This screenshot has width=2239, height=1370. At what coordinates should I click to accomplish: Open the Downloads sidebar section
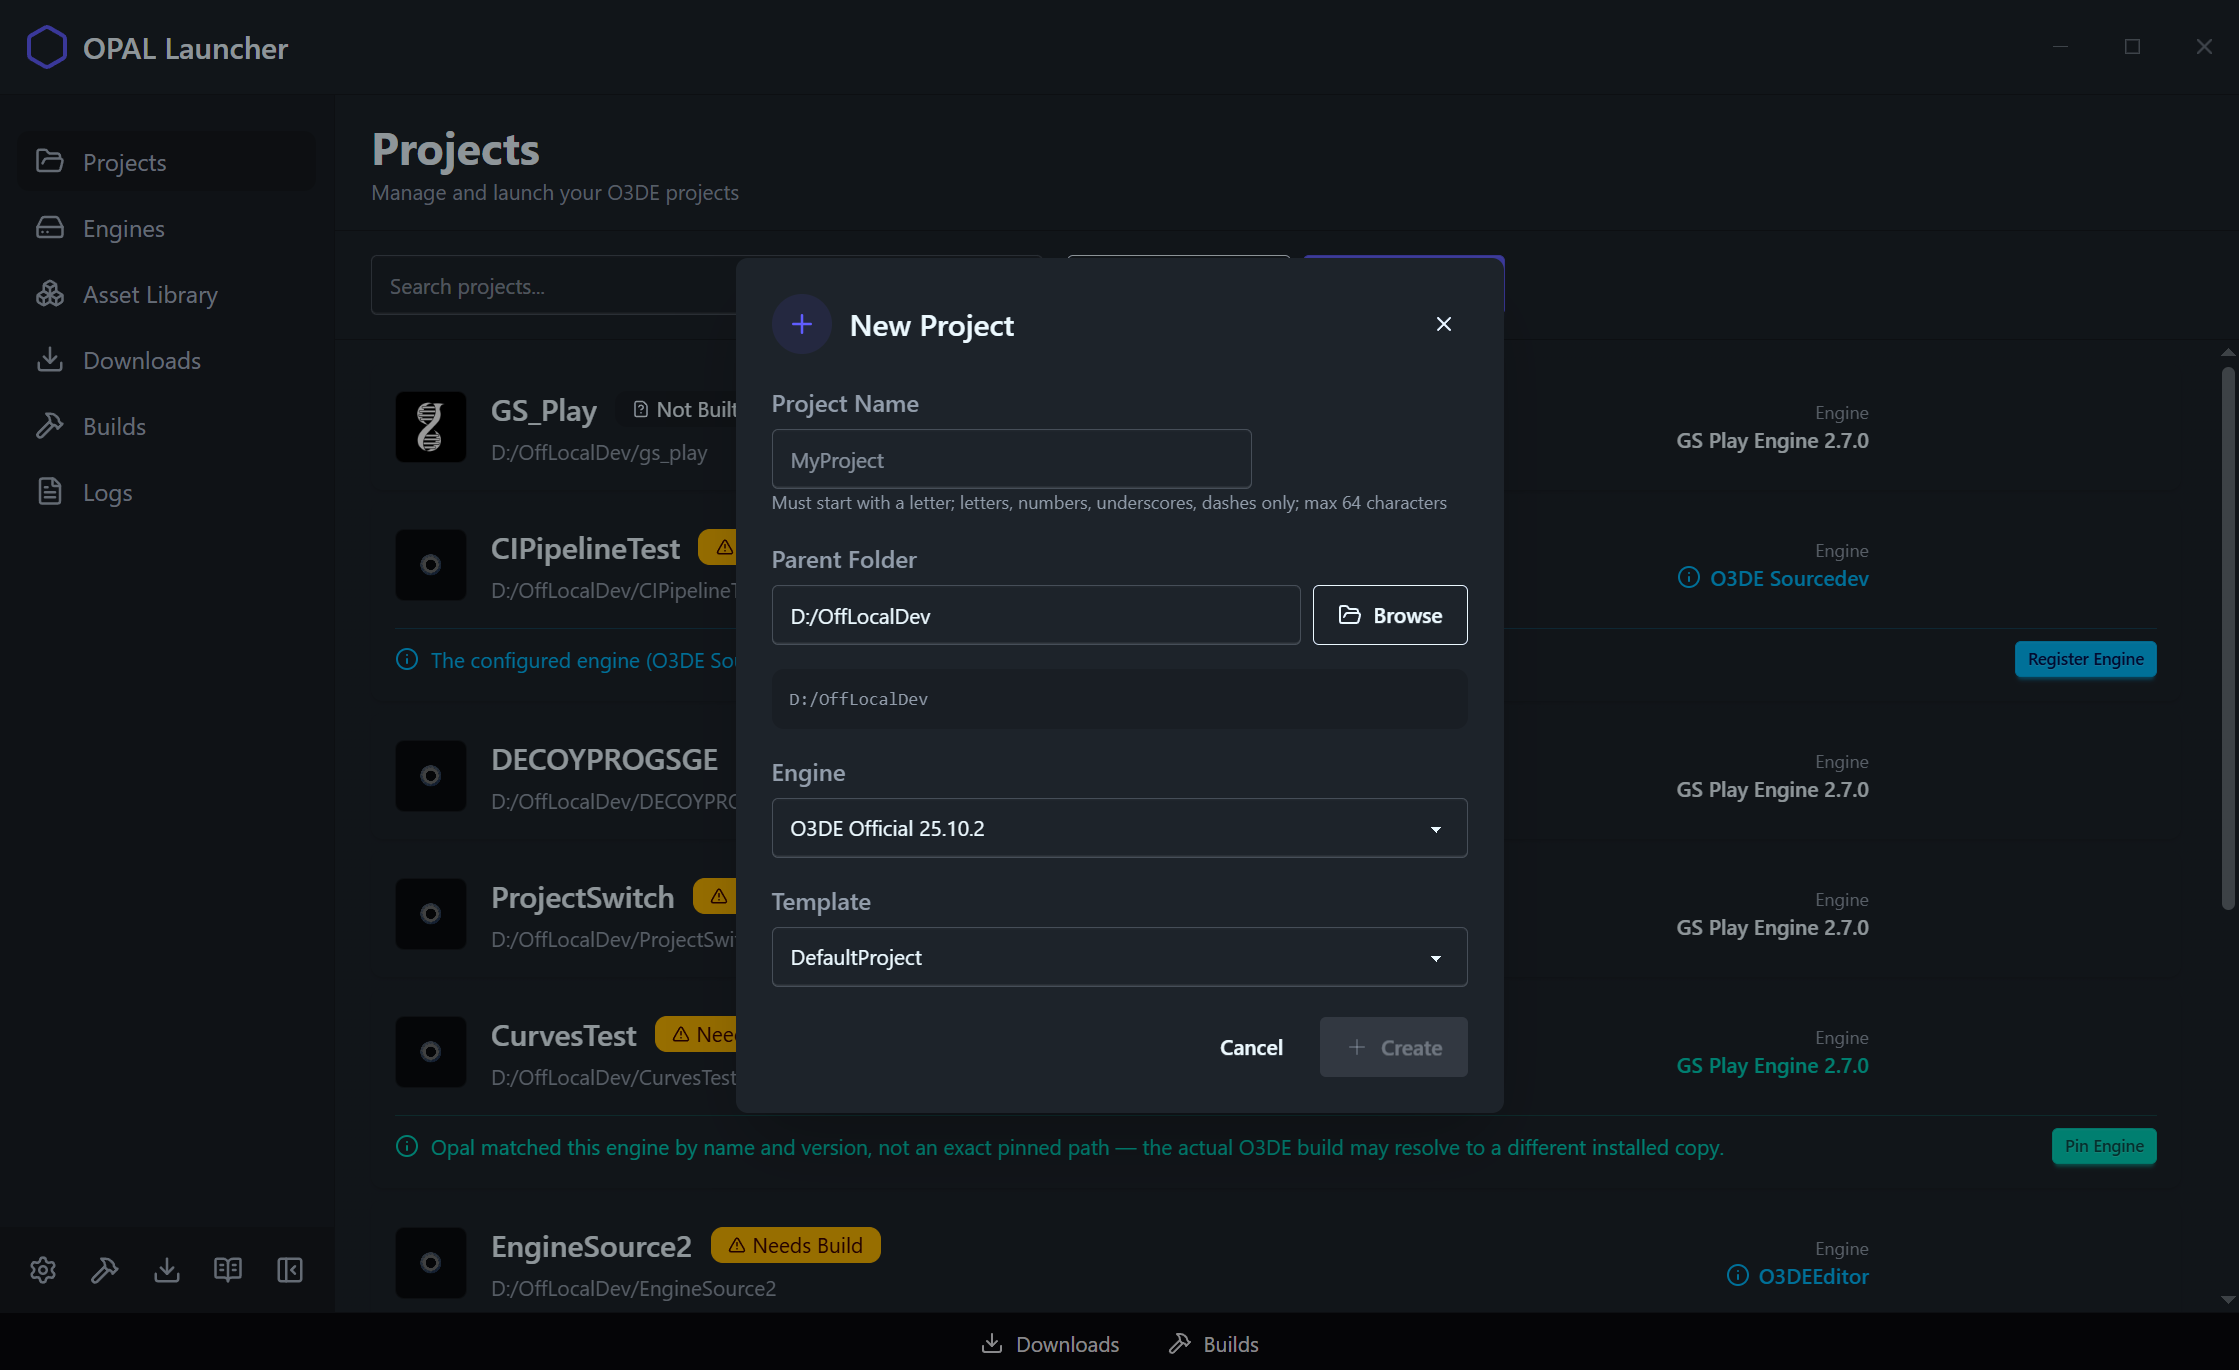(166, 360)
